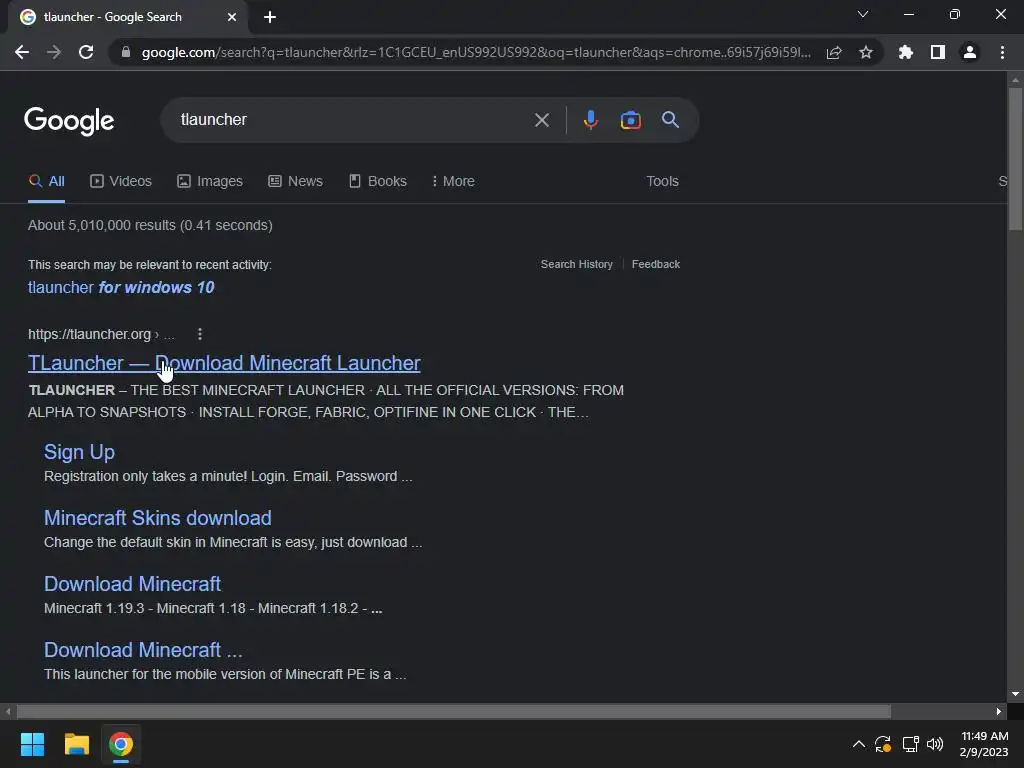The image size is (1024, 768).
Task: Open 'tlauncher for windows 10' suggestion
Action: click(x=121, y=287)
